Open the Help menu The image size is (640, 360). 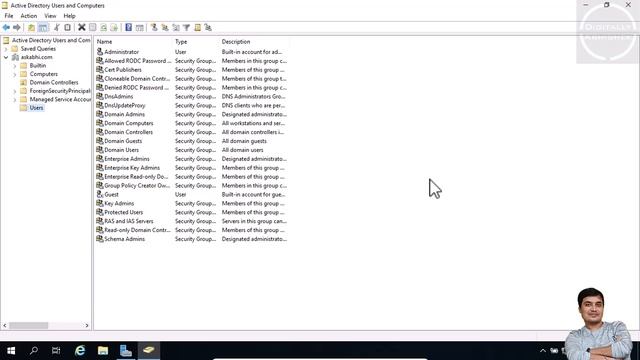point(69,16)
